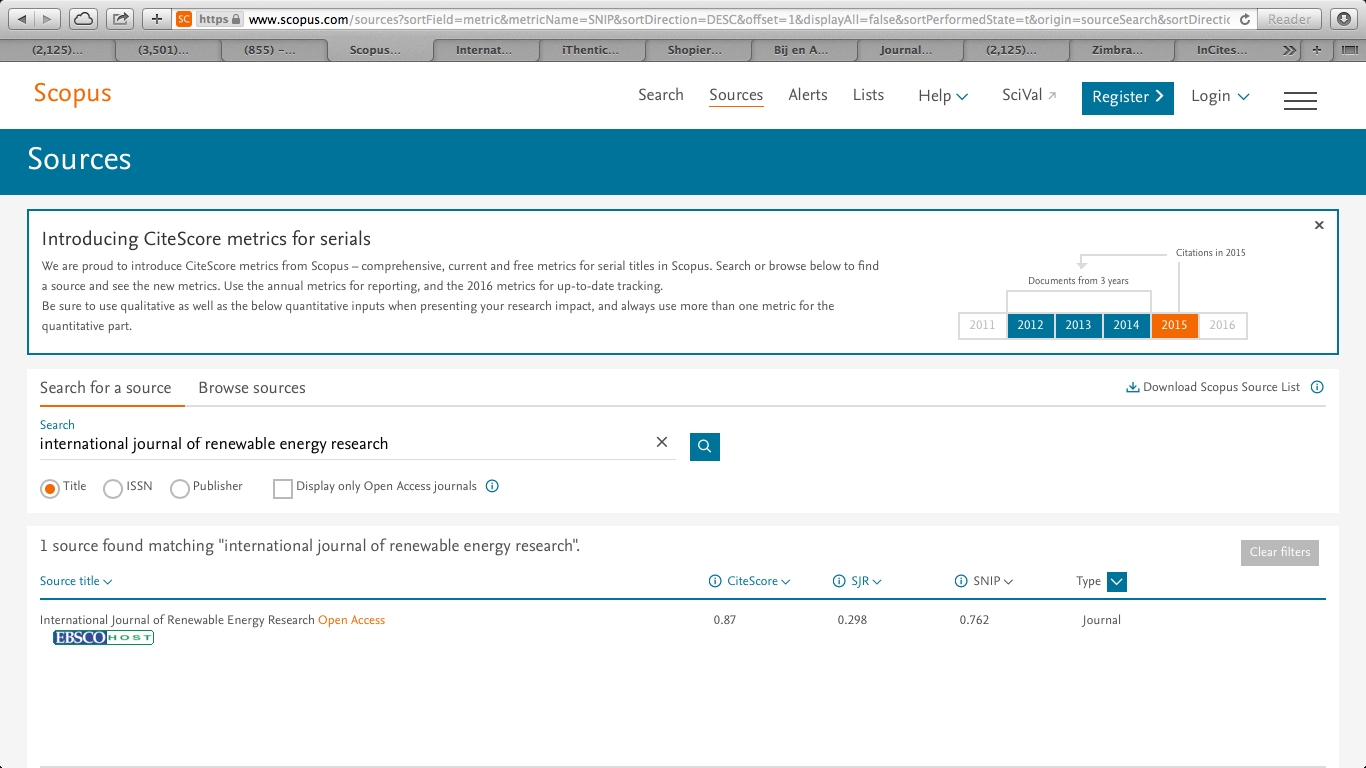Image resolution: width=1366 pixels, height=768 pixels.
Task: Click the SJR value 0.298
Action: tap(852, 620)
